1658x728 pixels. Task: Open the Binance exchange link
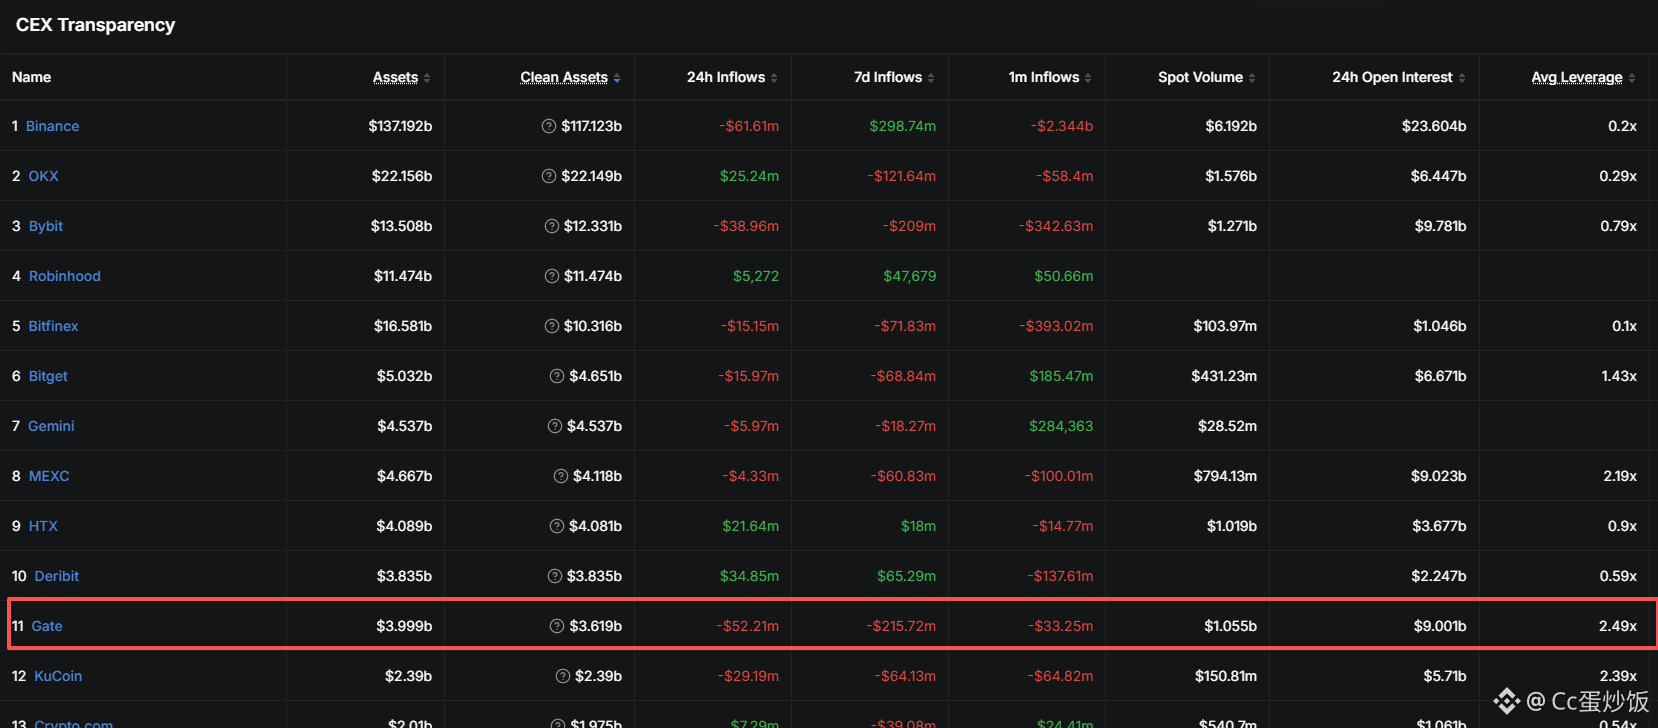tap(53, 126)
